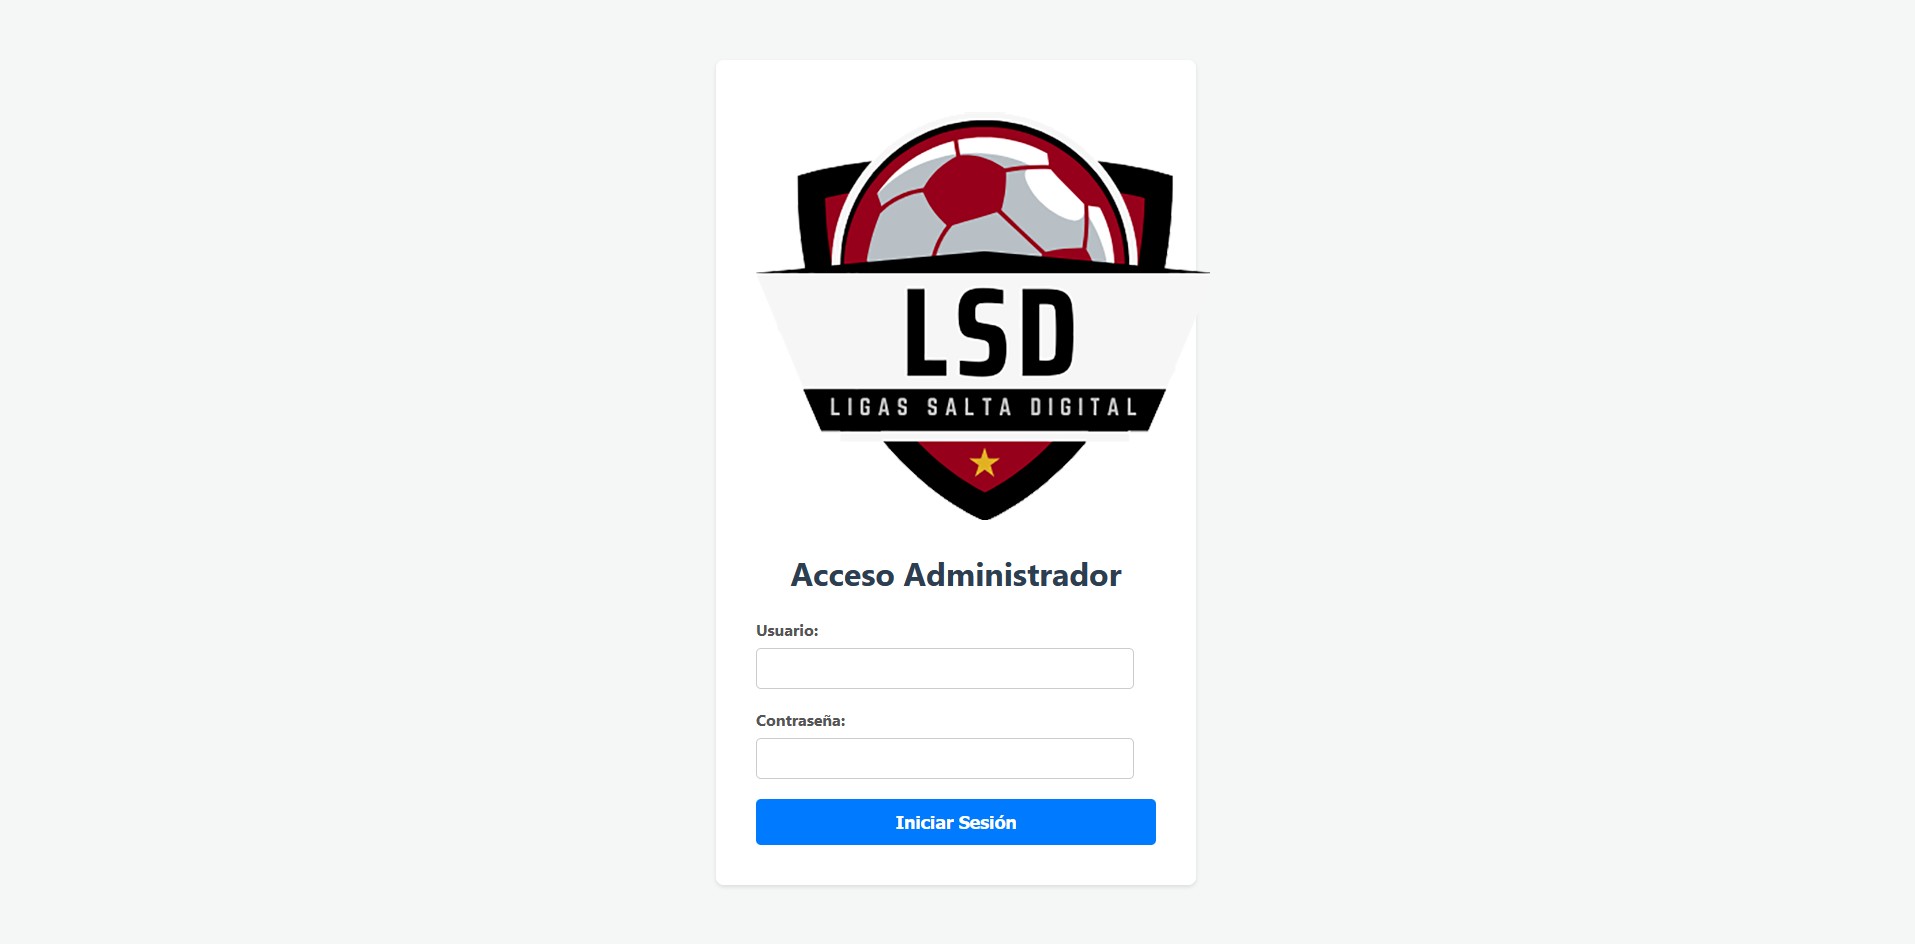The image size is (1915, 944).
Task: Click the right black wing of the shield
Action: click(1148, 215)
